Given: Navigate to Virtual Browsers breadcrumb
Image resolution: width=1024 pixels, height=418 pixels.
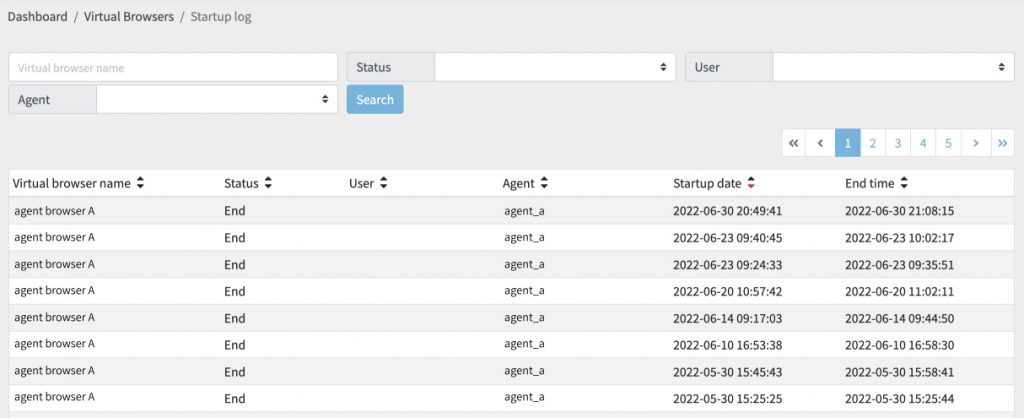Looking at the screenshot, I should [x=129, y=17].
